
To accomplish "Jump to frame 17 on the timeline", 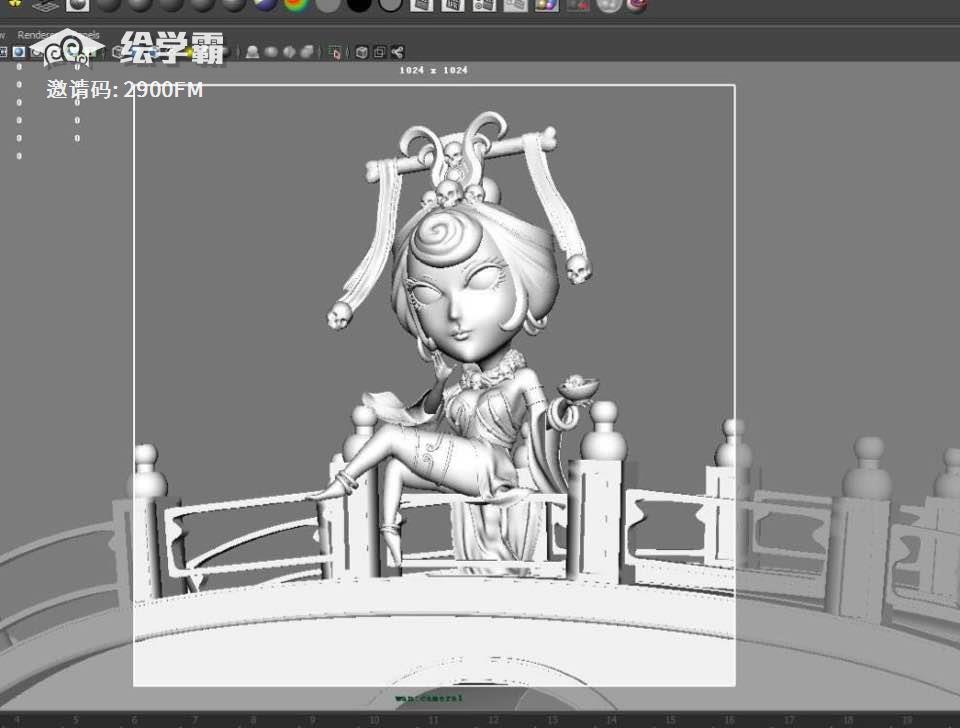I will point(789,720).
